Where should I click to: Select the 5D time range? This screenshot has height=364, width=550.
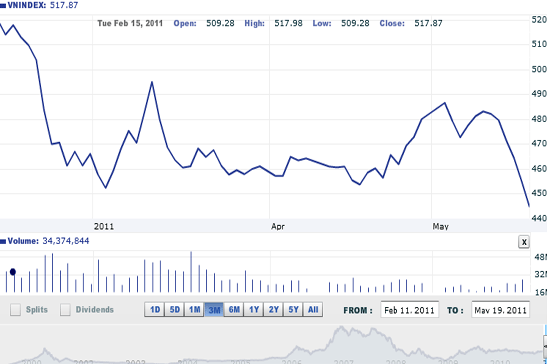[175, 310]
